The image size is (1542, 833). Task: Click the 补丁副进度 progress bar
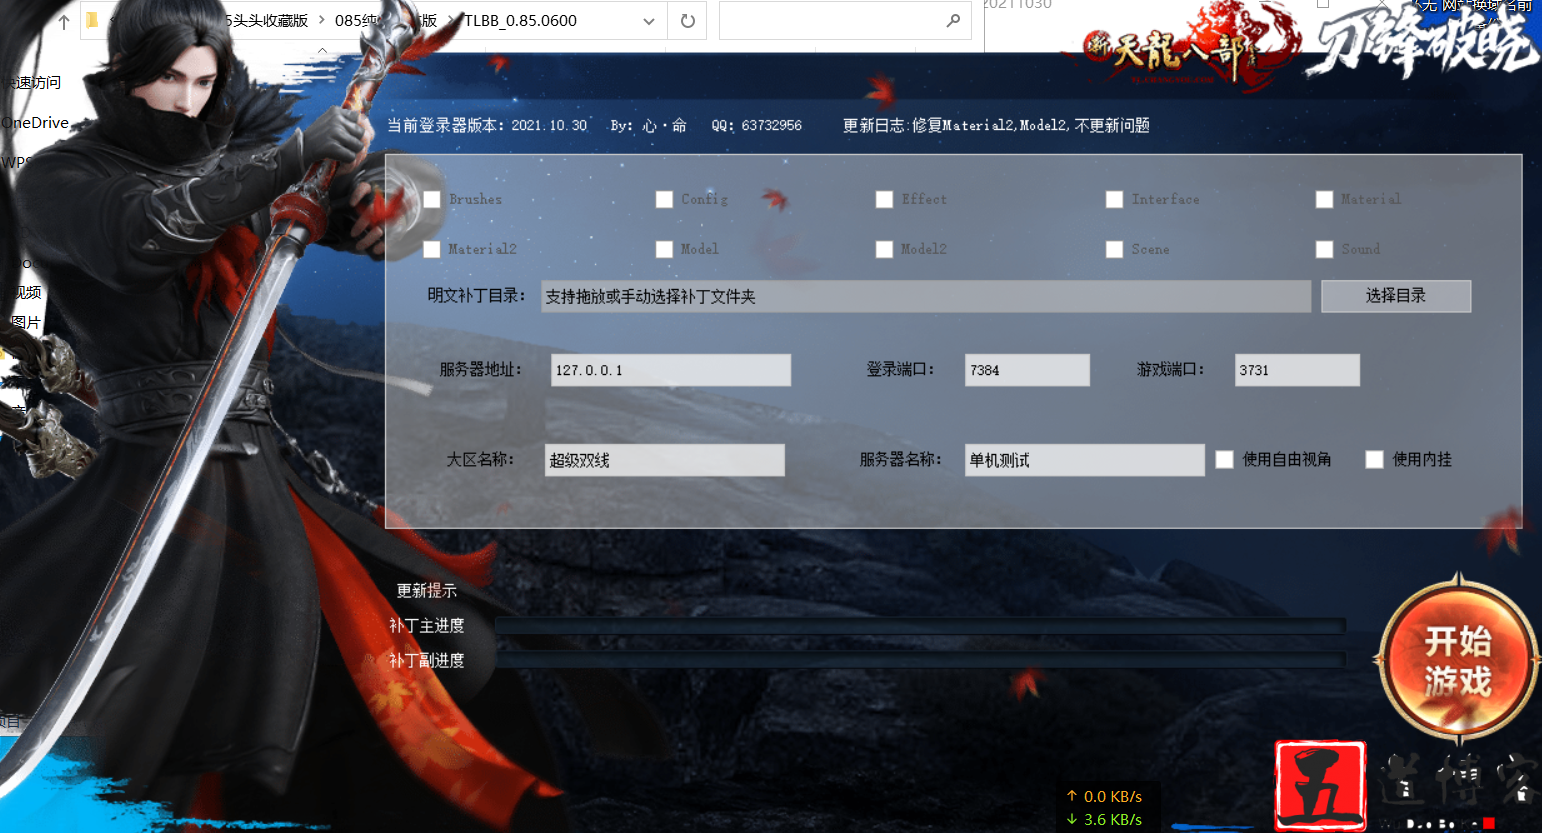920,660
